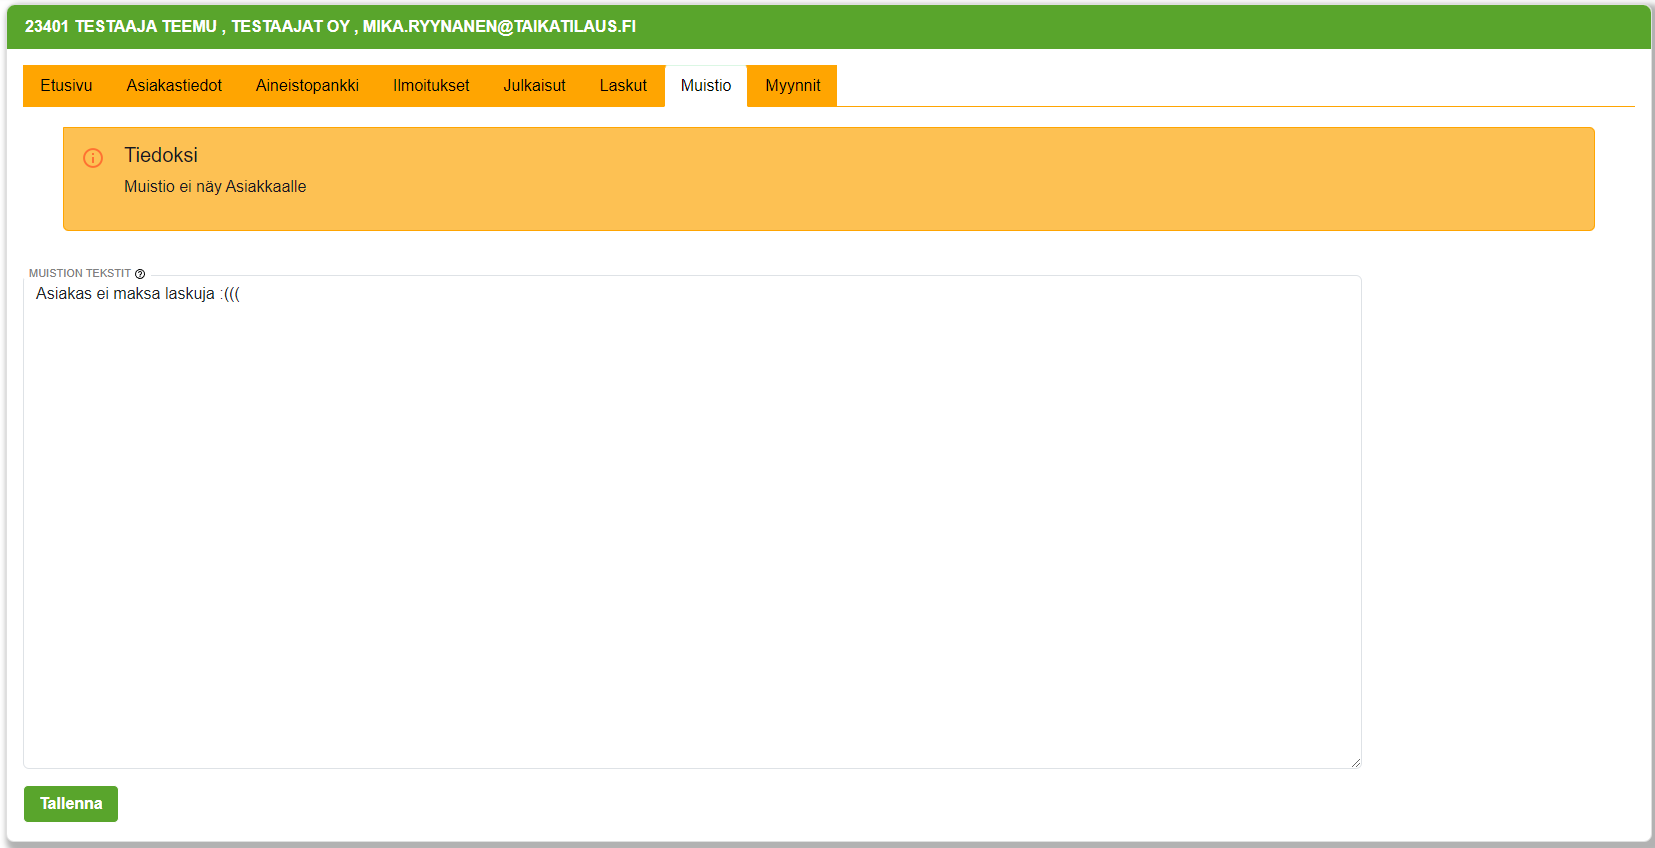Click the 'Muistio ei näy Asiakkaalle' text
This screenshot has height=848, width=1655.
[215, 187]
